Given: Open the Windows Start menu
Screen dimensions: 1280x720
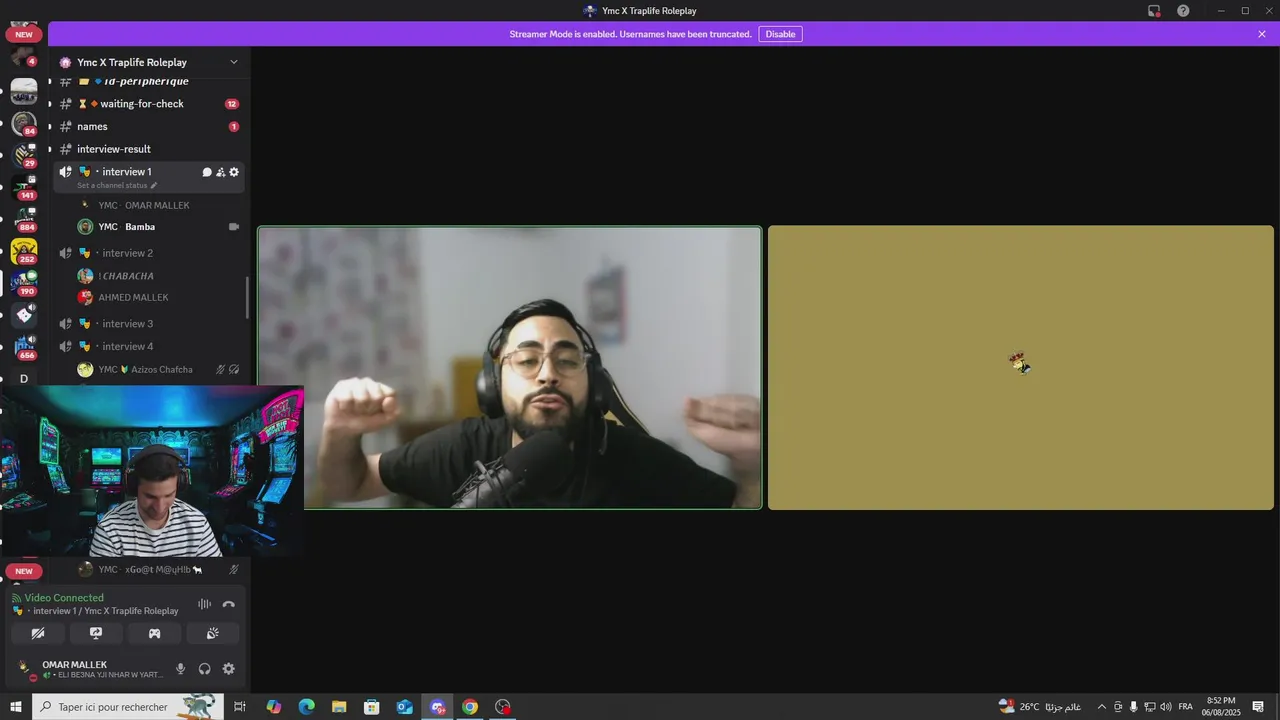Looking at the screenshot, I should 15,707.
